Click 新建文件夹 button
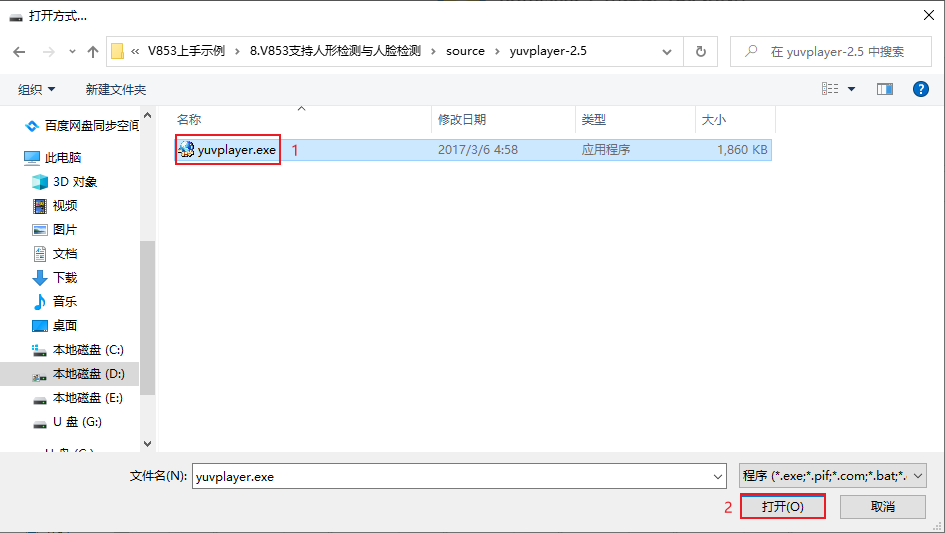Viewport: 945px width, 533px height. click(116, 90)
